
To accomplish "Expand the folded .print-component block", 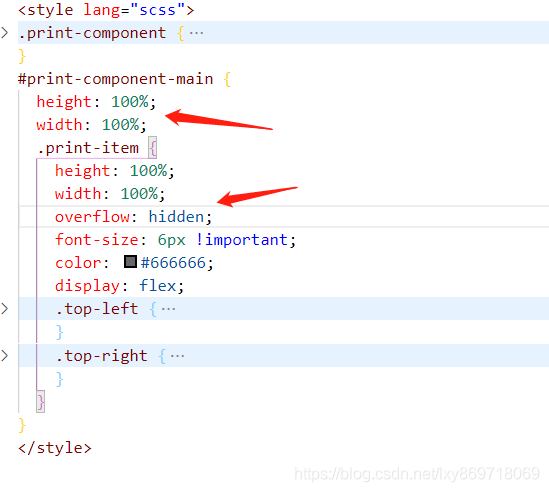I will point(5,33).
